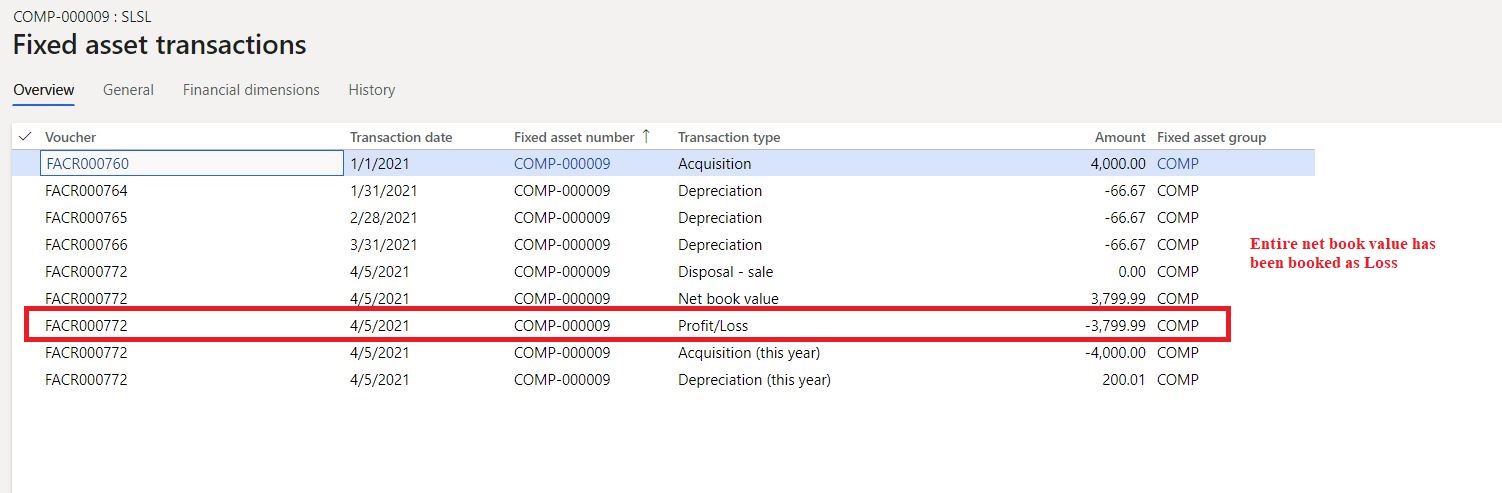Select the Disposal - sale row
Viewport: 1502px width, 493px height.
coord(725,272)
